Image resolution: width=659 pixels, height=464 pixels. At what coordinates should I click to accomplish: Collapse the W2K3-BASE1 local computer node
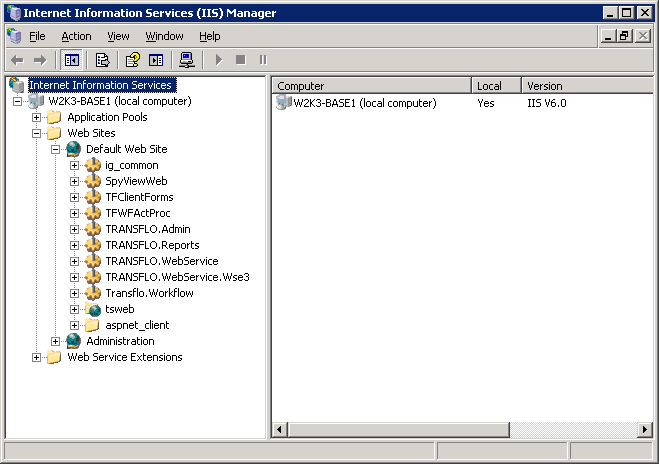[x=17, y=101]
